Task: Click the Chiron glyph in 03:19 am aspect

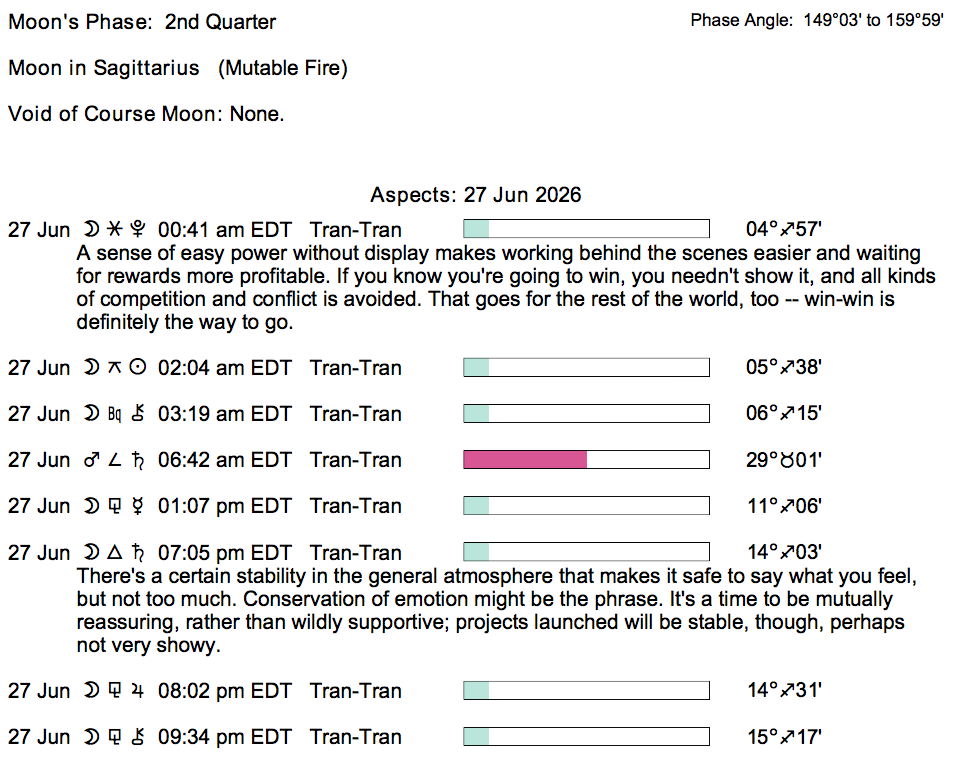Action: point(138,413)
